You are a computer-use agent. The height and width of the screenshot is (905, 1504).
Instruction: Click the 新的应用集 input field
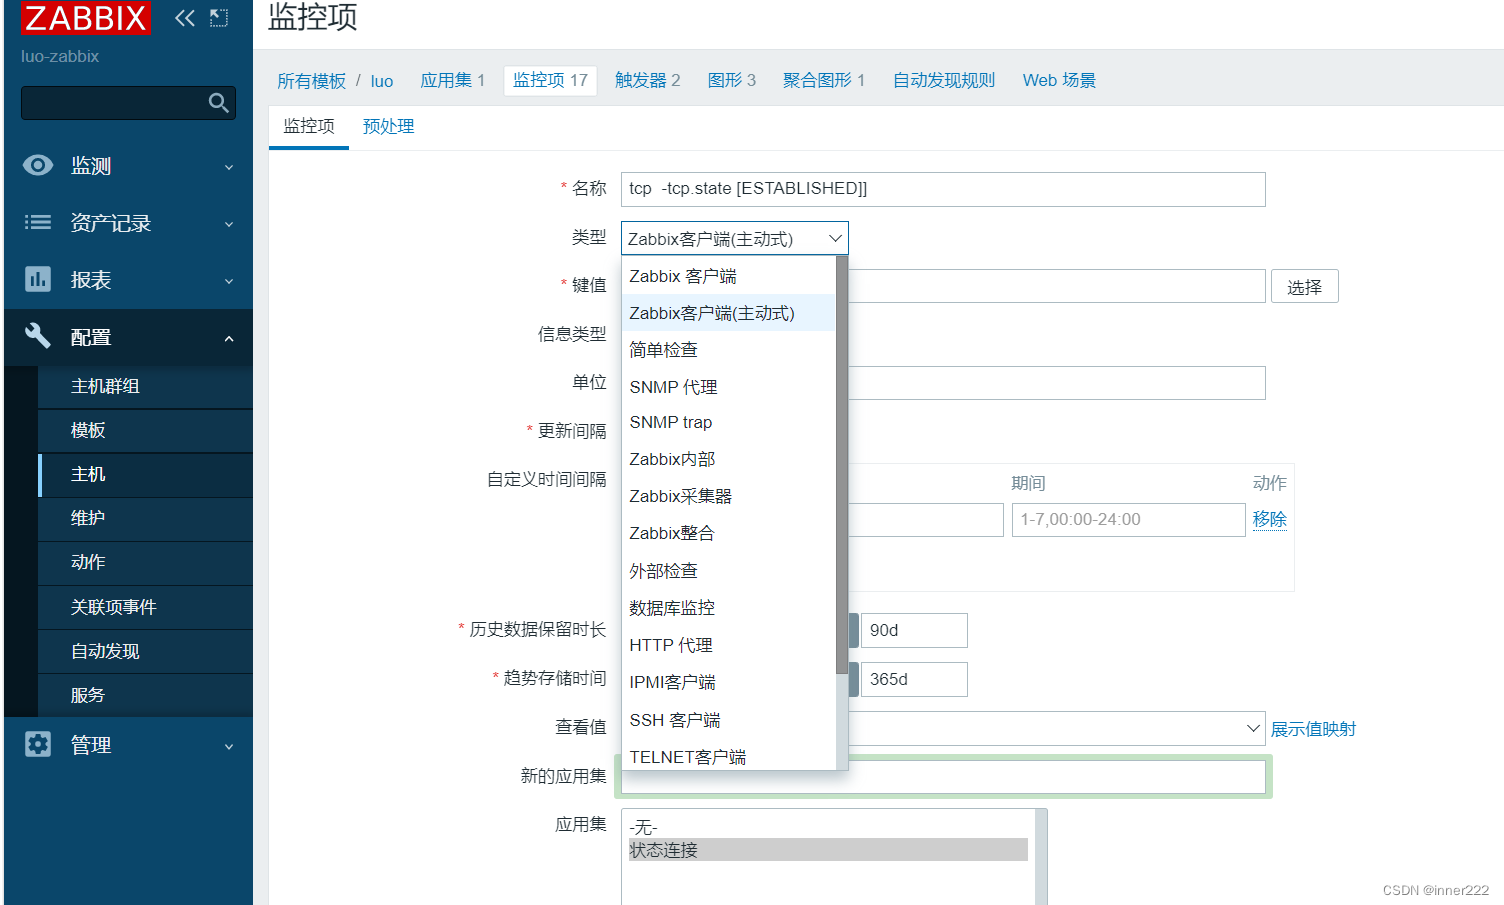943,777
